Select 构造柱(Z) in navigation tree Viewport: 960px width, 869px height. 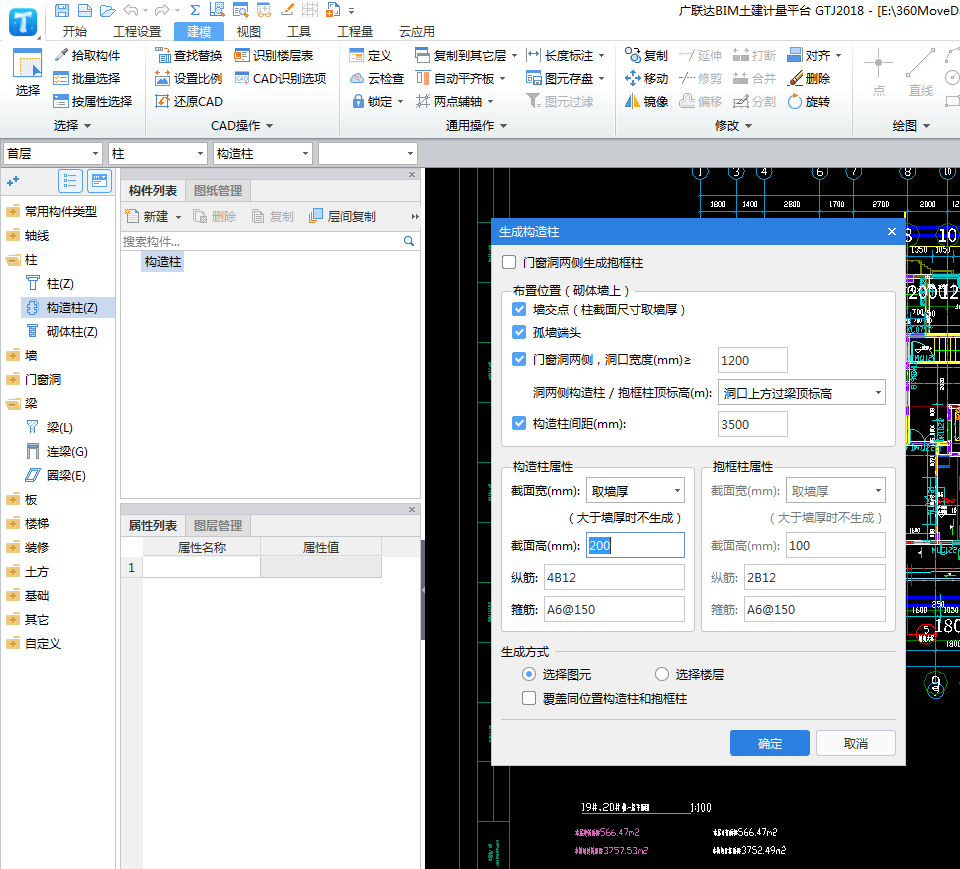[67, 307]
